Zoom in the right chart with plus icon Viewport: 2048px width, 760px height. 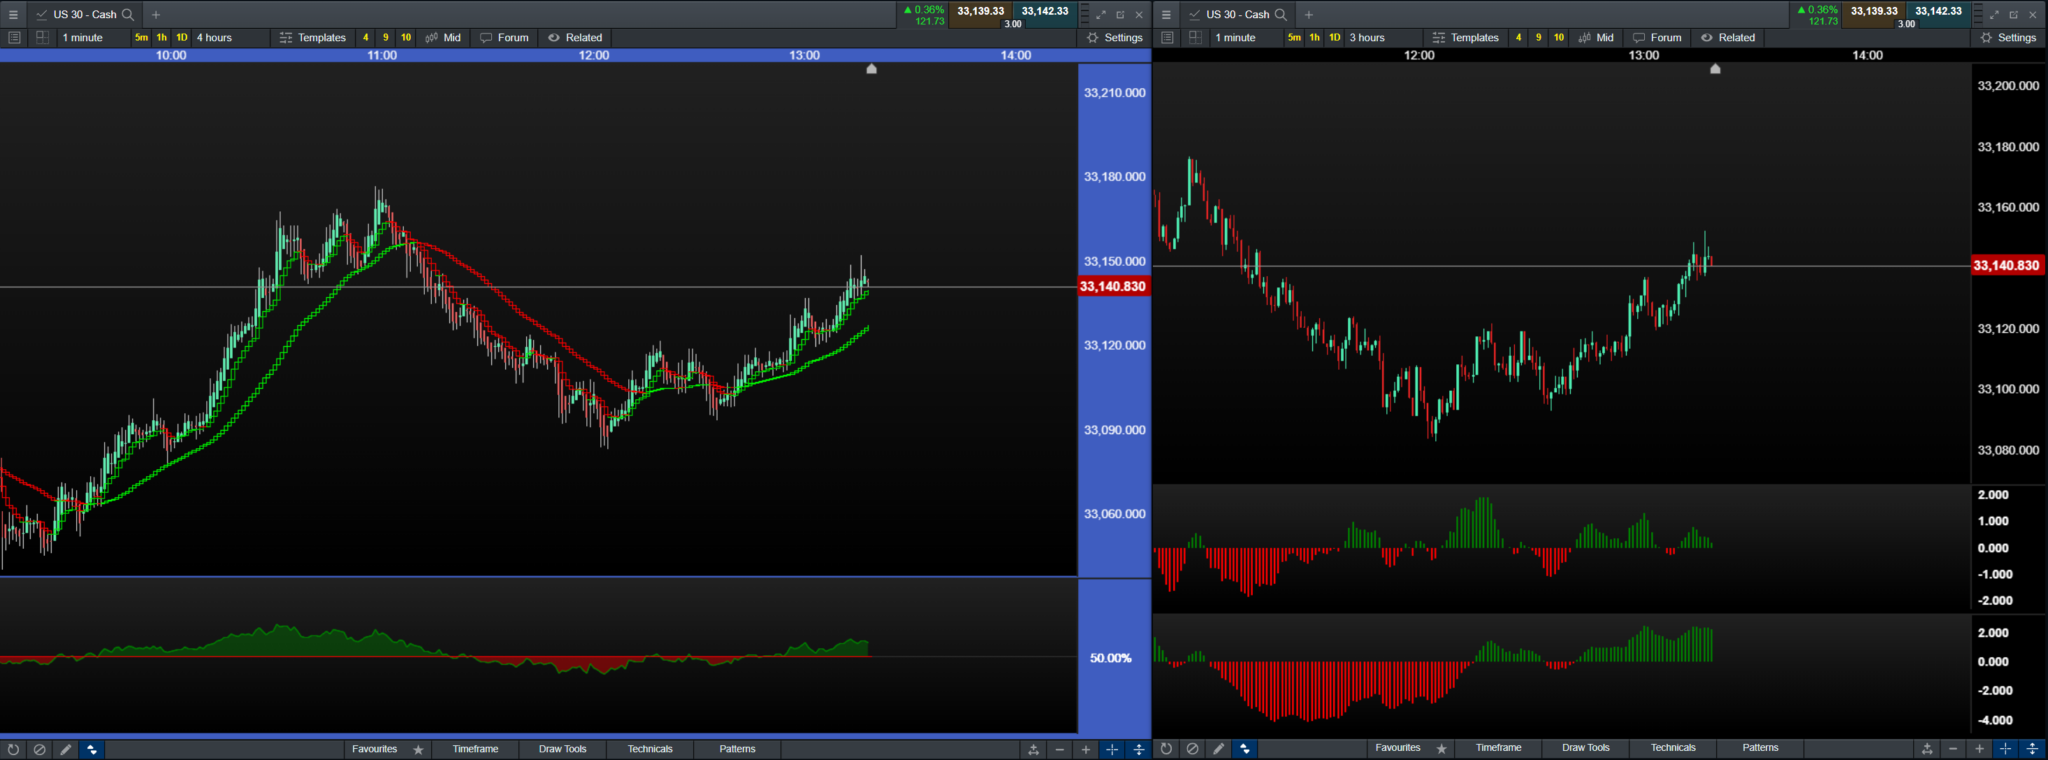pyautogui.click(x=1979, y=748)
